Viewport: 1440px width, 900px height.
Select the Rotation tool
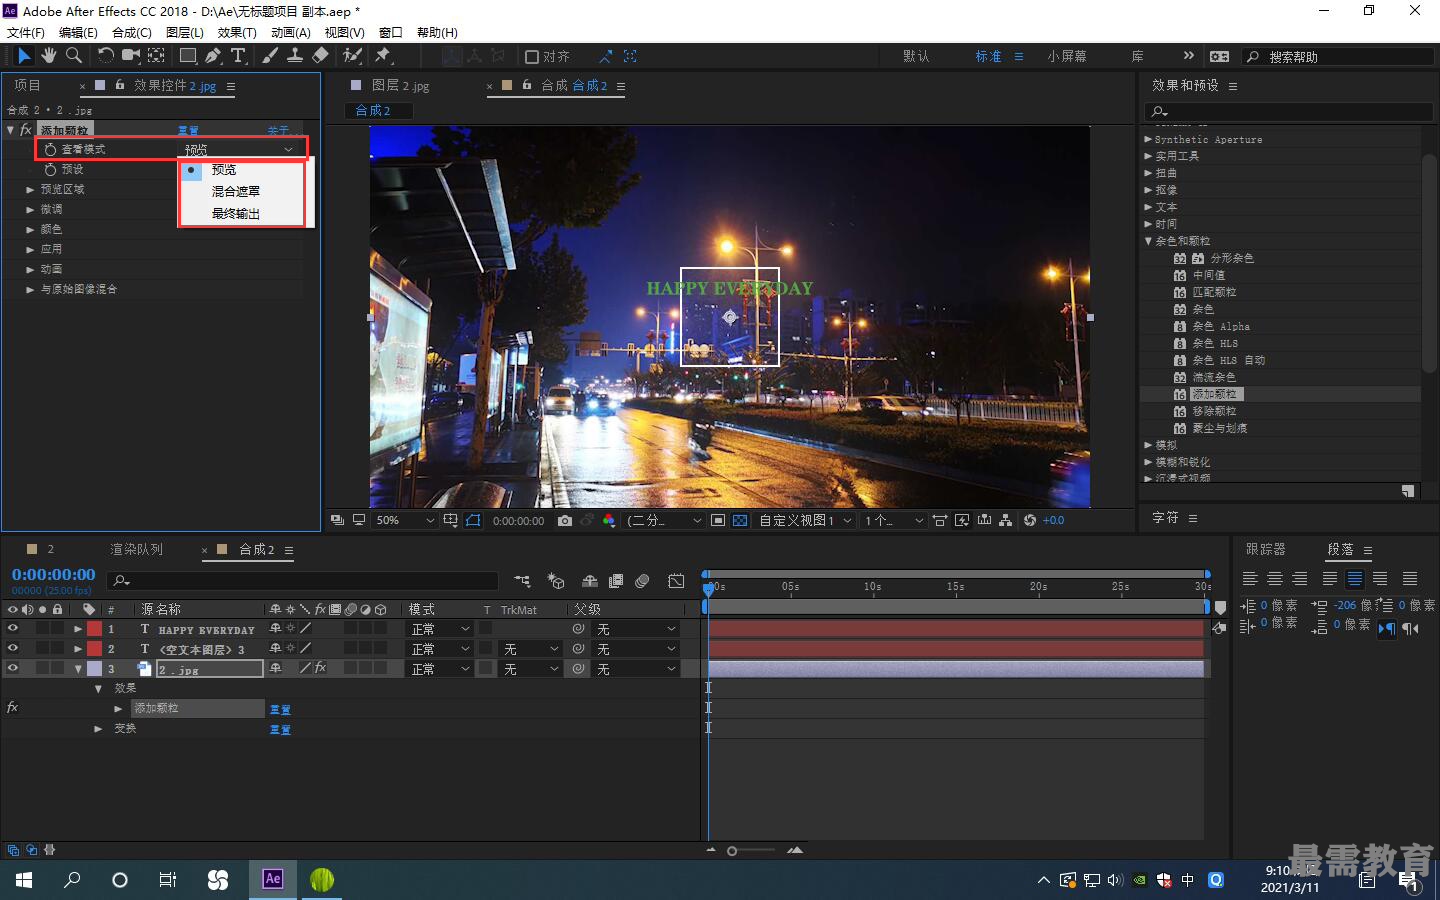click(105, 56)
